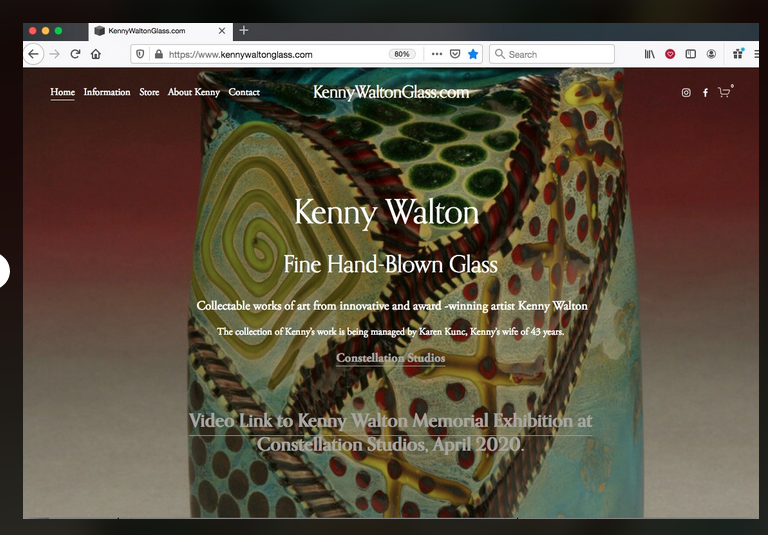Open the Firefox library icon
Image resolution: width=768 pixels, height=535 pixels.
(x=649, y=54)
